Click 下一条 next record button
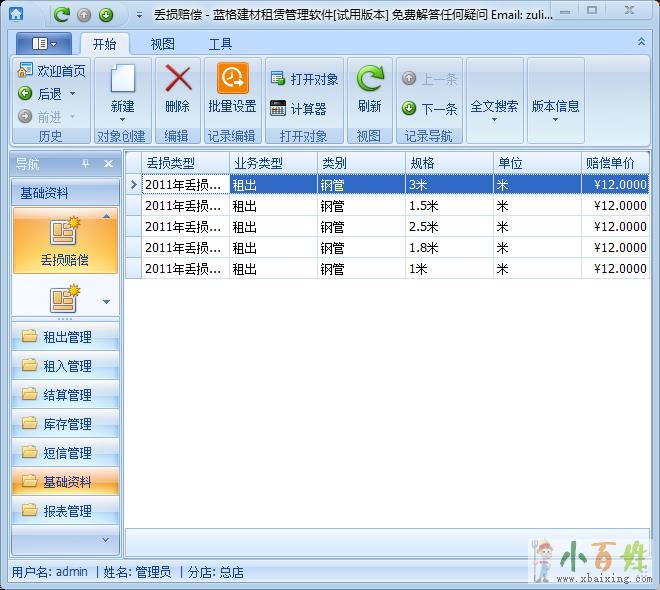This screenshot has width=660, height=590. 430,109
